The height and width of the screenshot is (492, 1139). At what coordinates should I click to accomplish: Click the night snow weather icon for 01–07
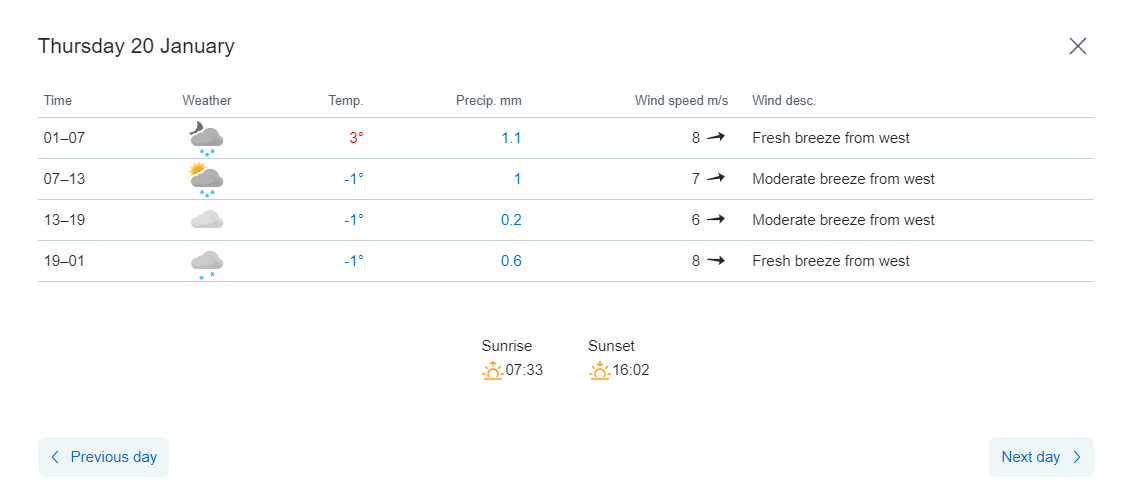(206, 138)
